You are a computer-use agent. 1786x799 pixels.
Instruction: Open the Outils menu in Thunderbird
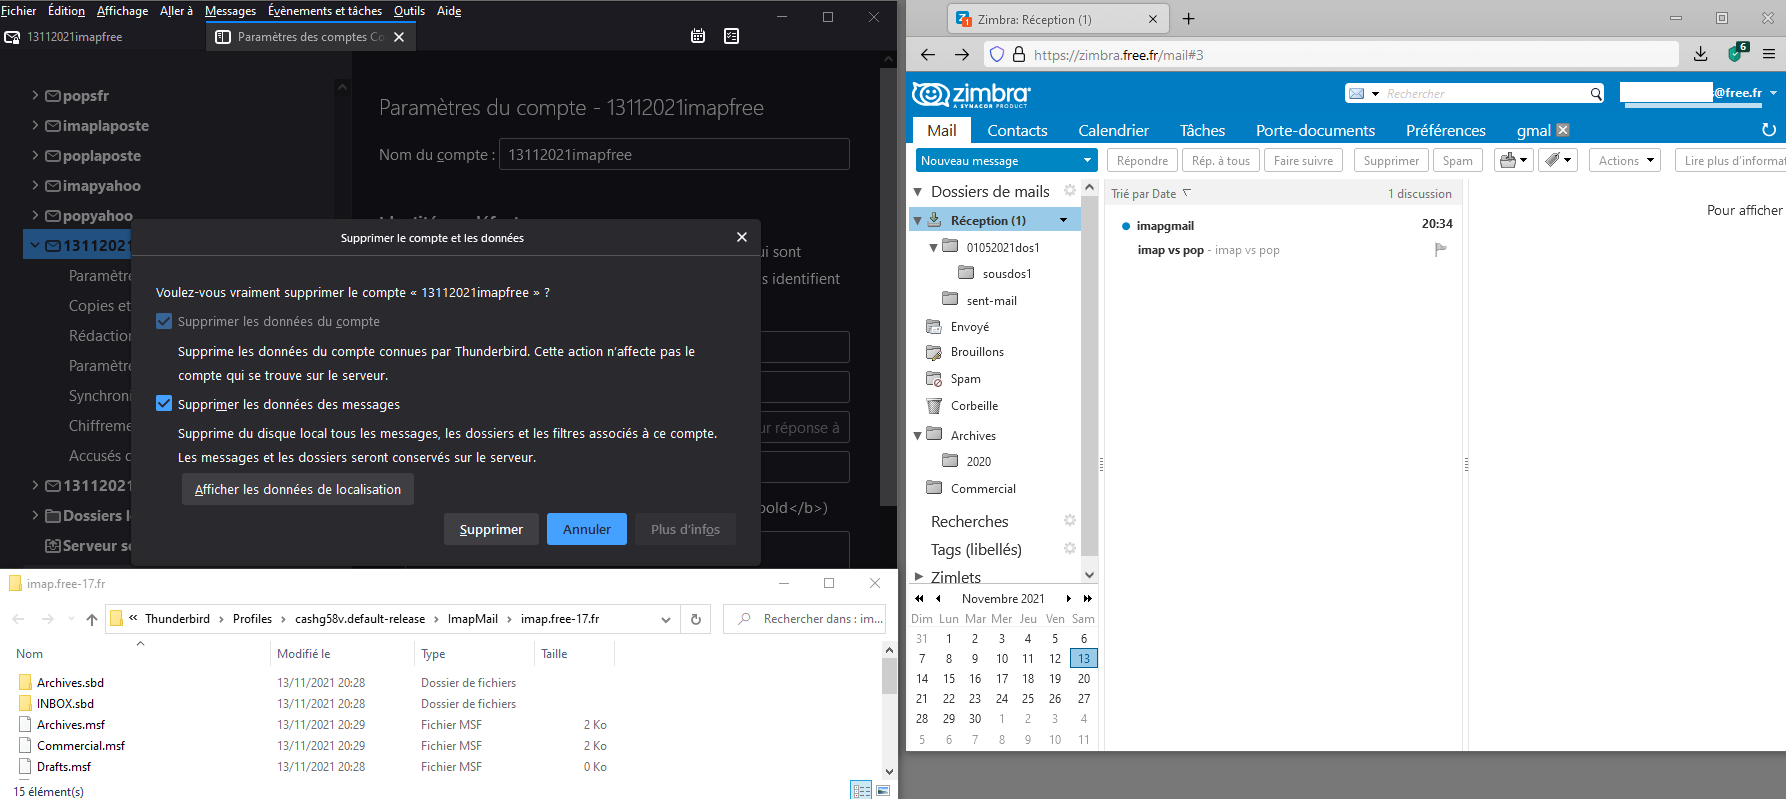click(409, 11)
